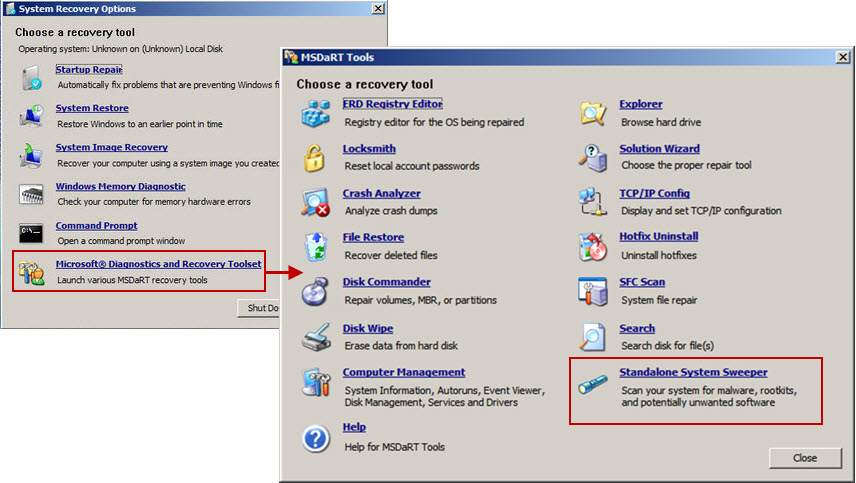This screenshot has width=856, height=483.
Task: Click the System Image Recovery icon
Action: click(32, 155)
